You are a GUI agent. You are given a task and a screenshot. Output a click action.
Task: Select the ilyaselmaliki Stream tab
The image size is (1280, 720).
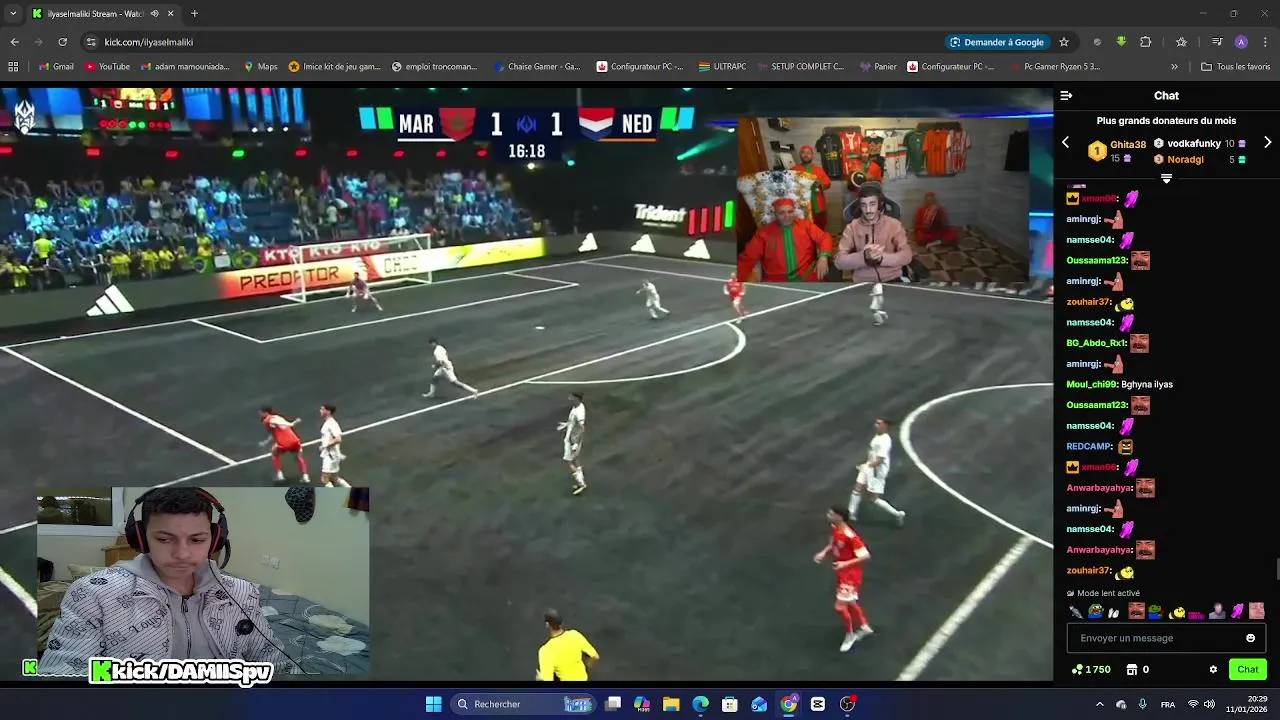pyautogui.click(x=103, y=14)
